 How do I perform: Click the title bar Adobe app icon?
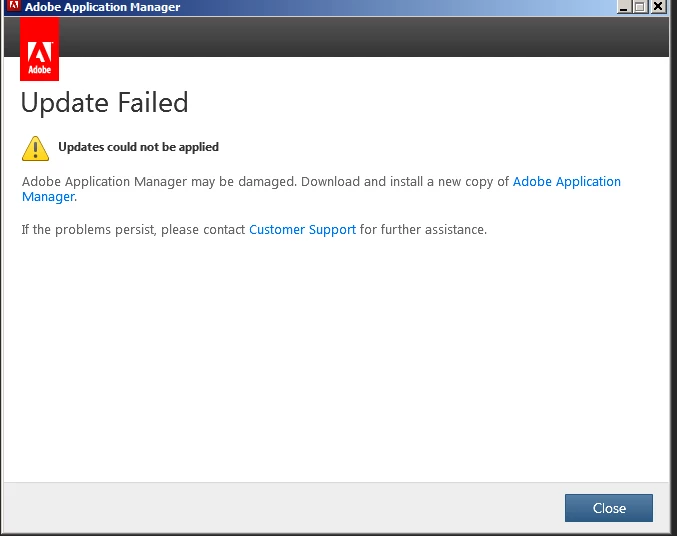point(13,6)
